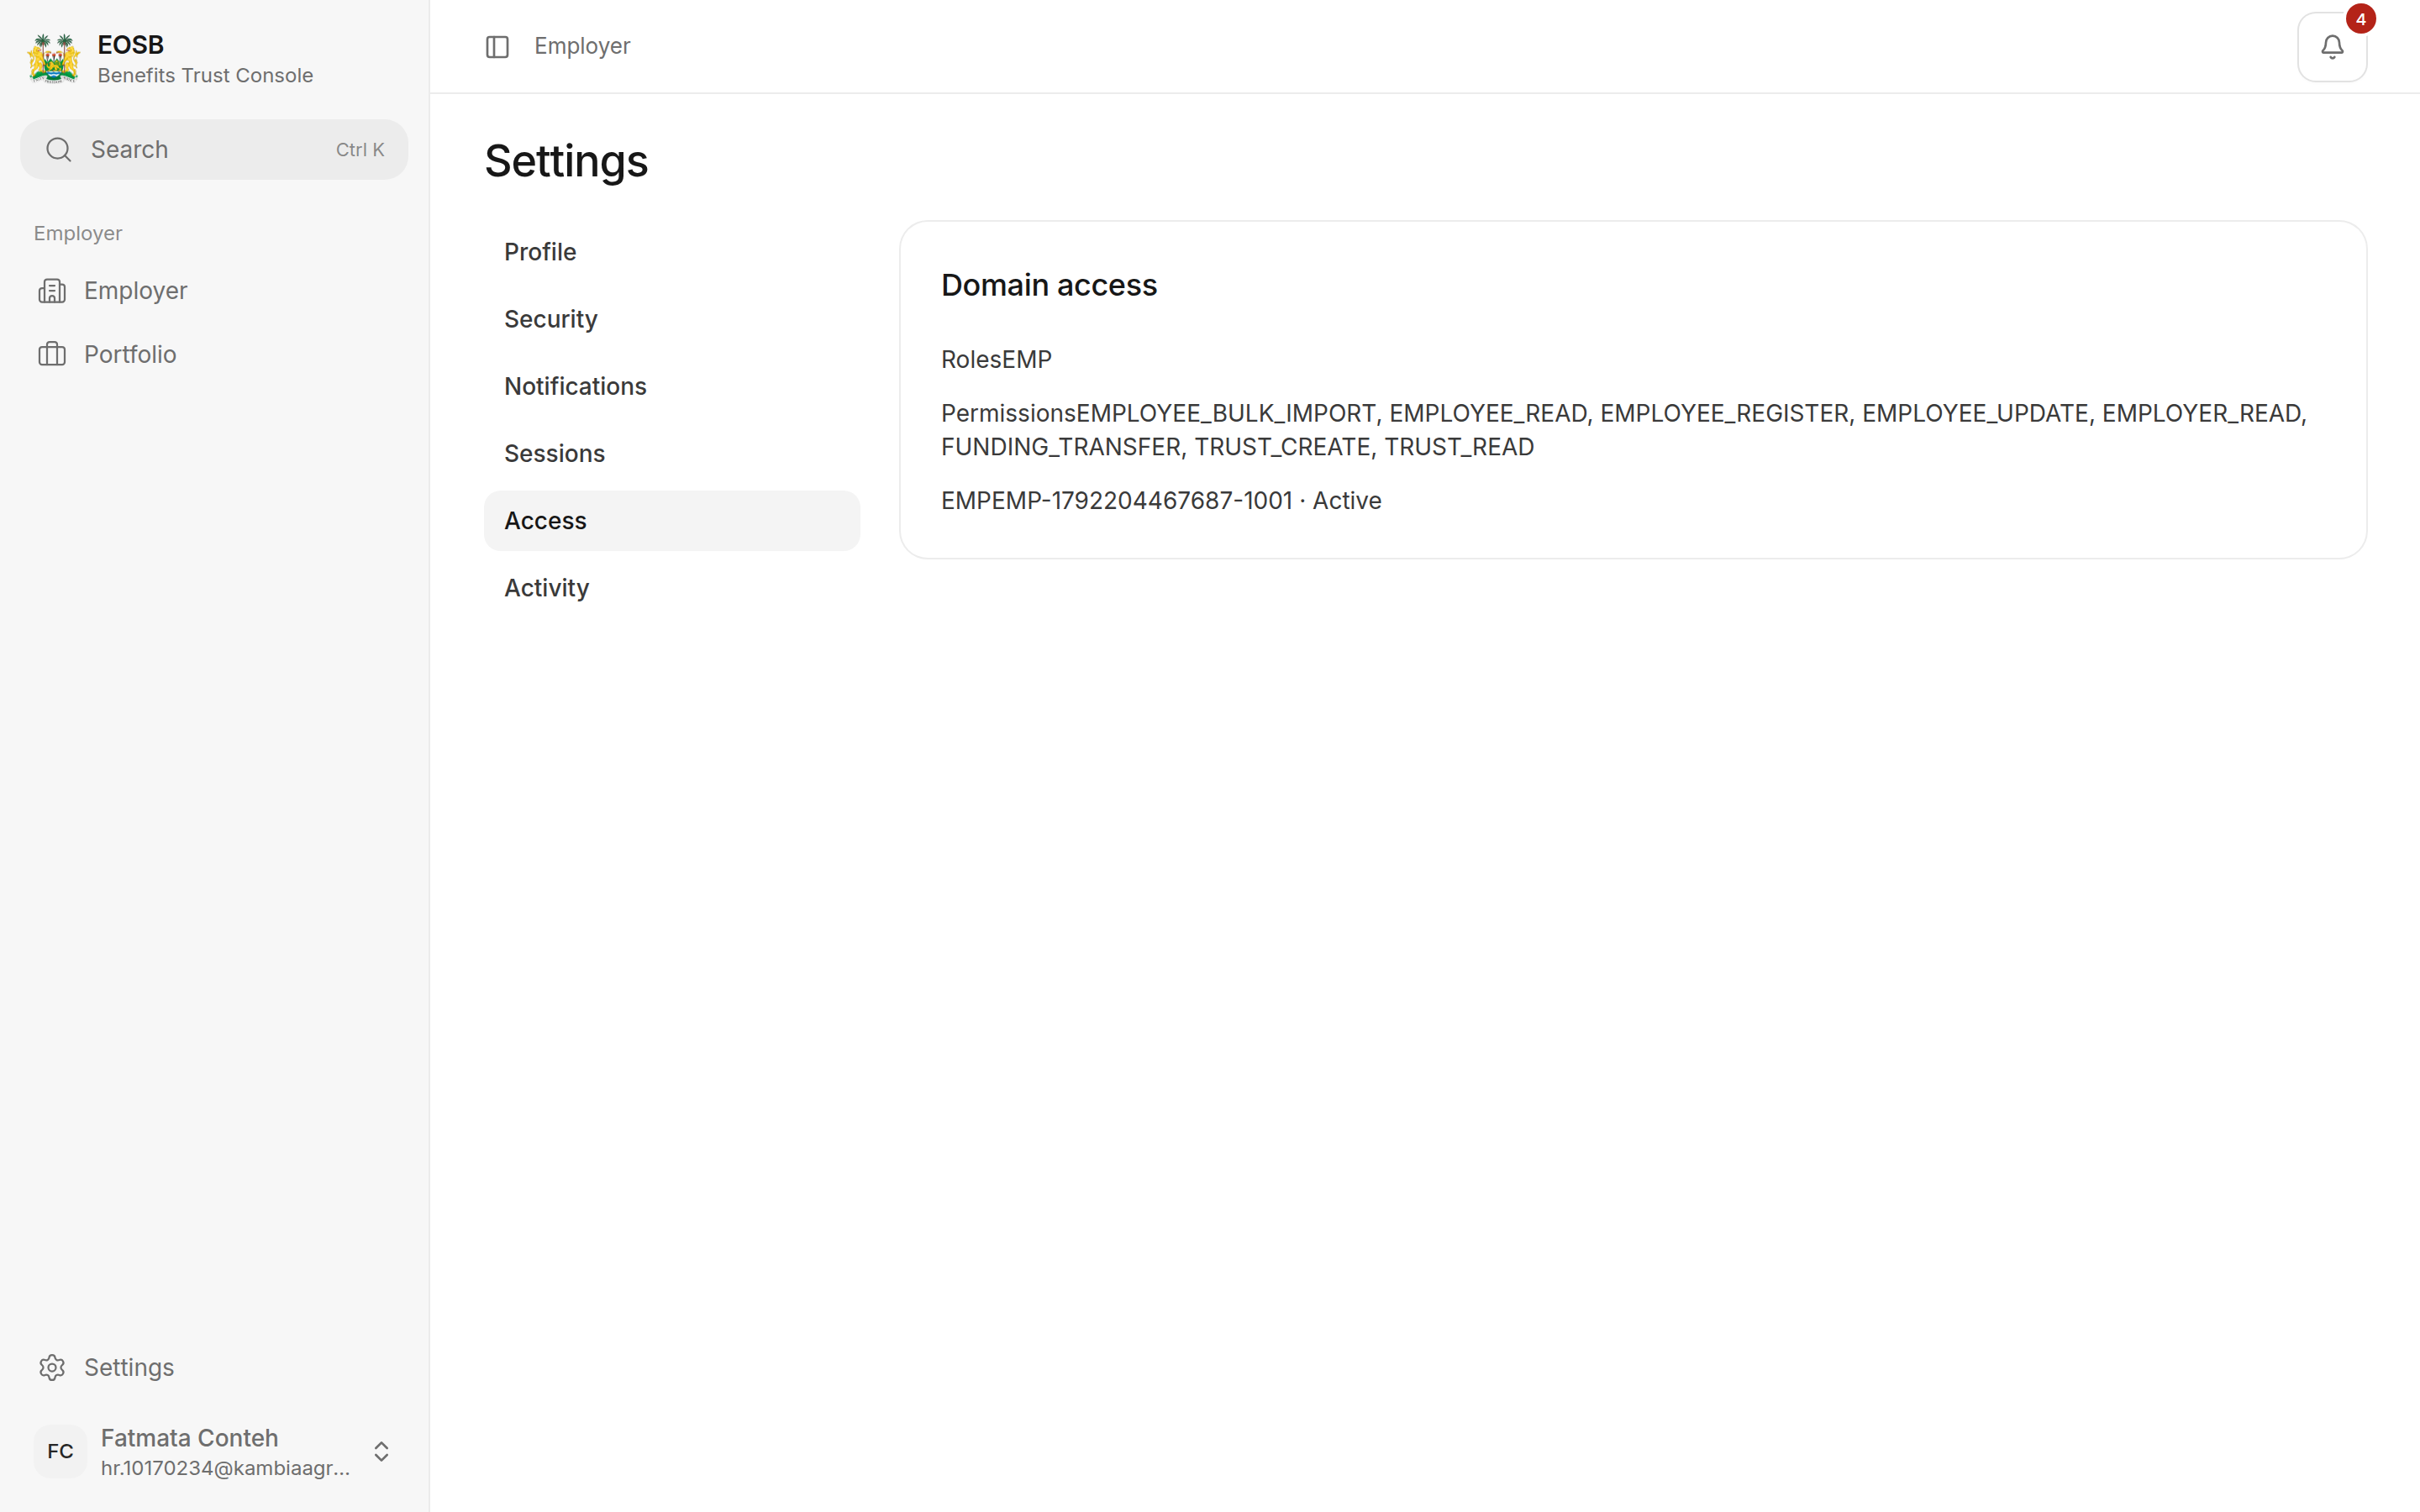Image resolution: width=2420 pixels, height=1512 pixels.
Task: Click the Permissions list text
Action: point(1623,430)
